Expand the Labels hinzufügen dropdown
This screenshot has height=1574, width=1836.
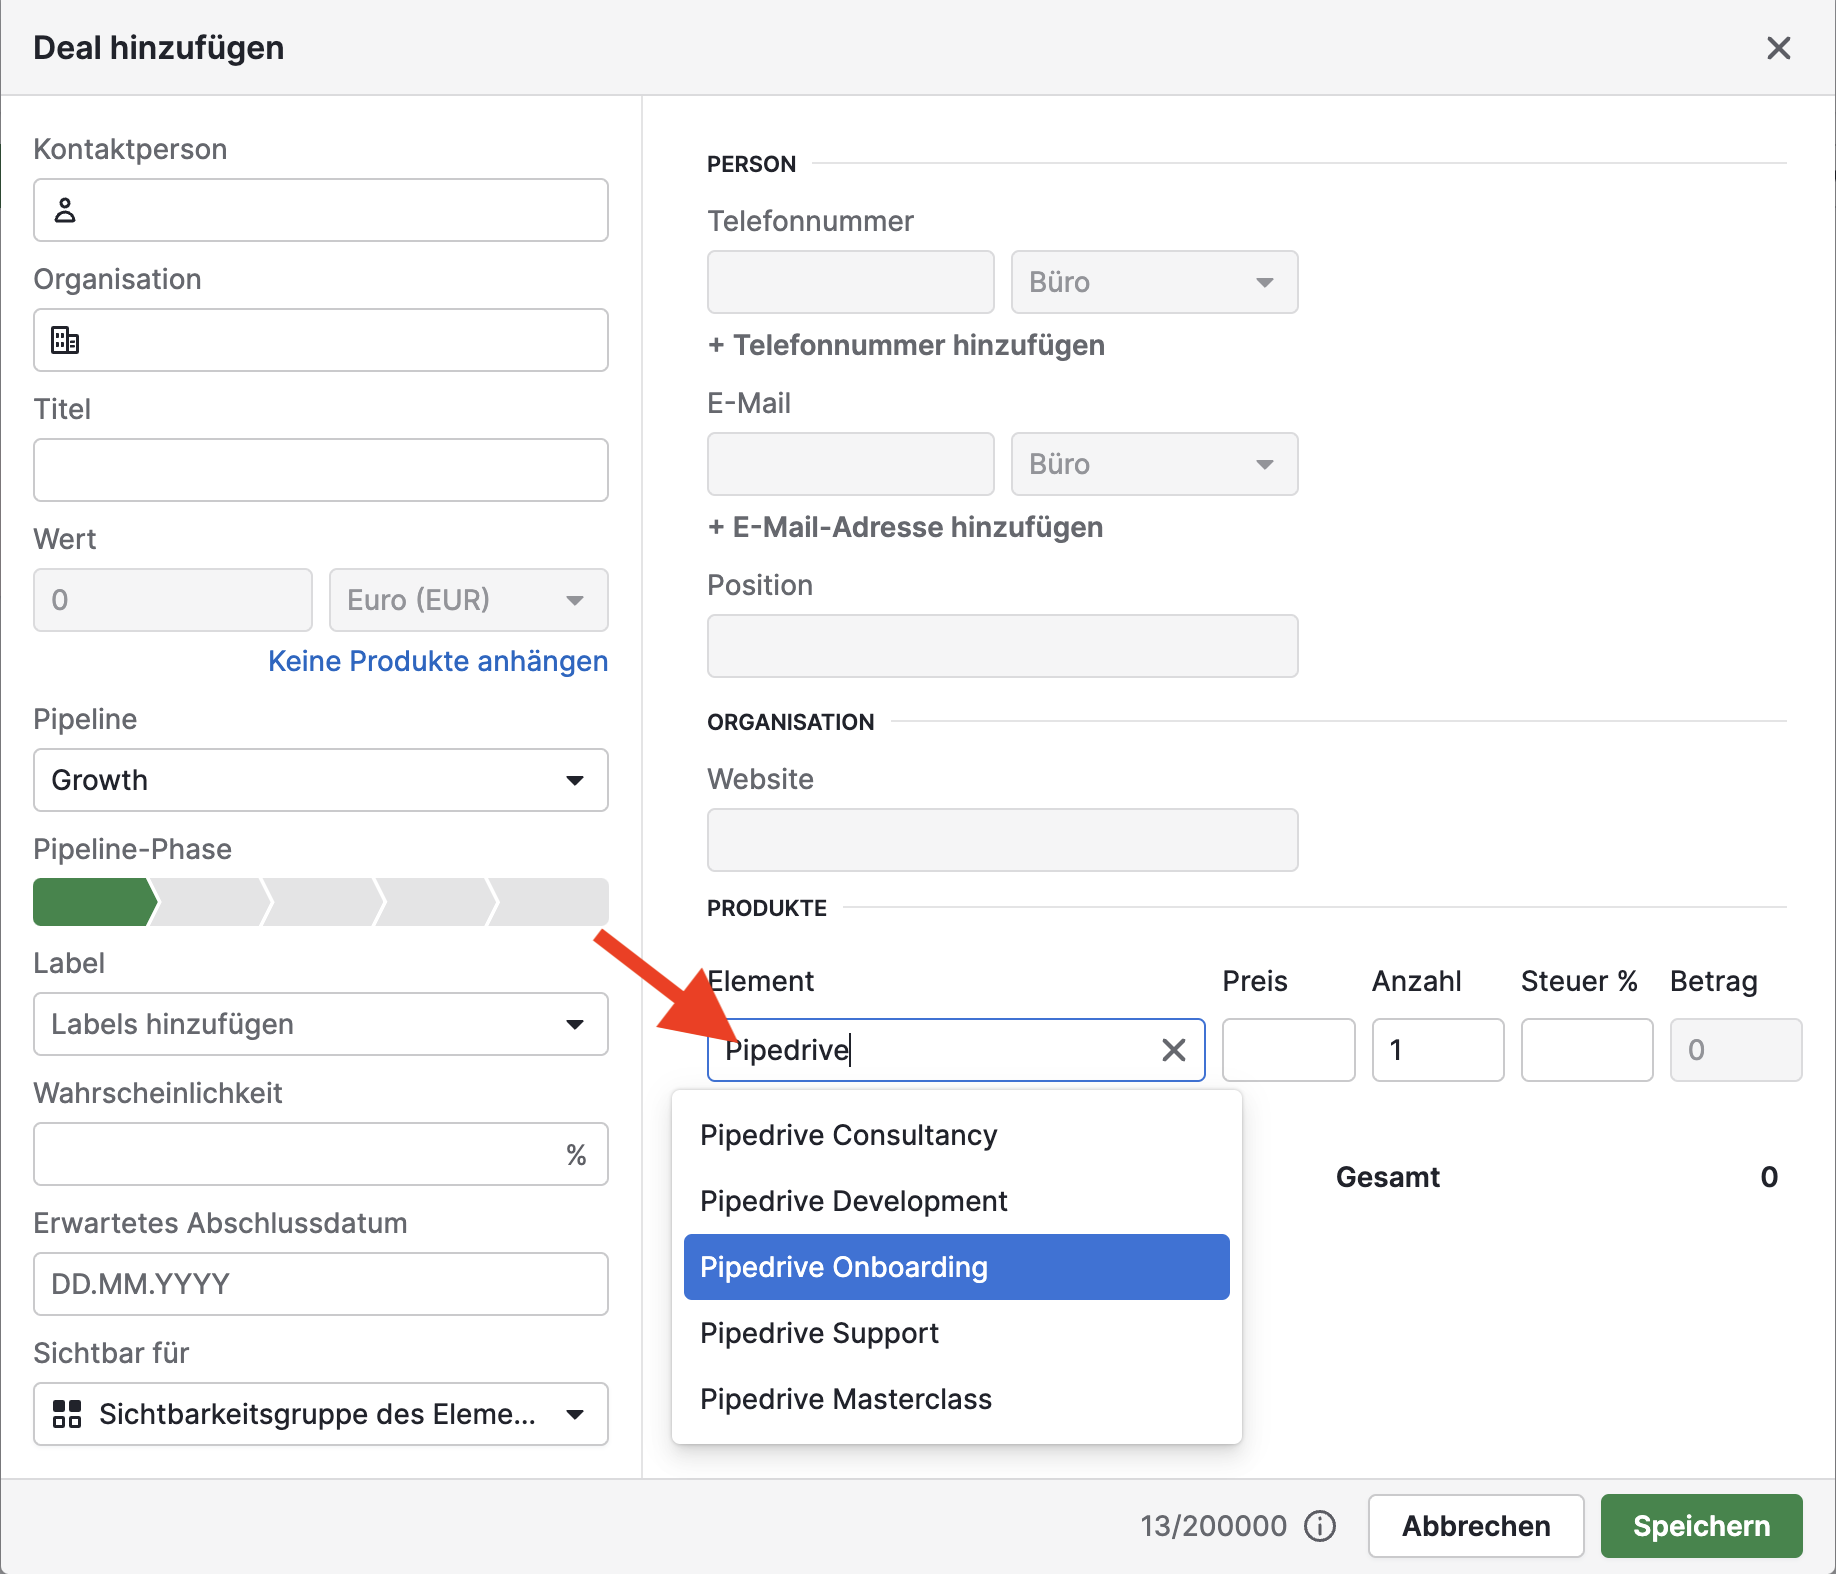[x=320, y=1024]
